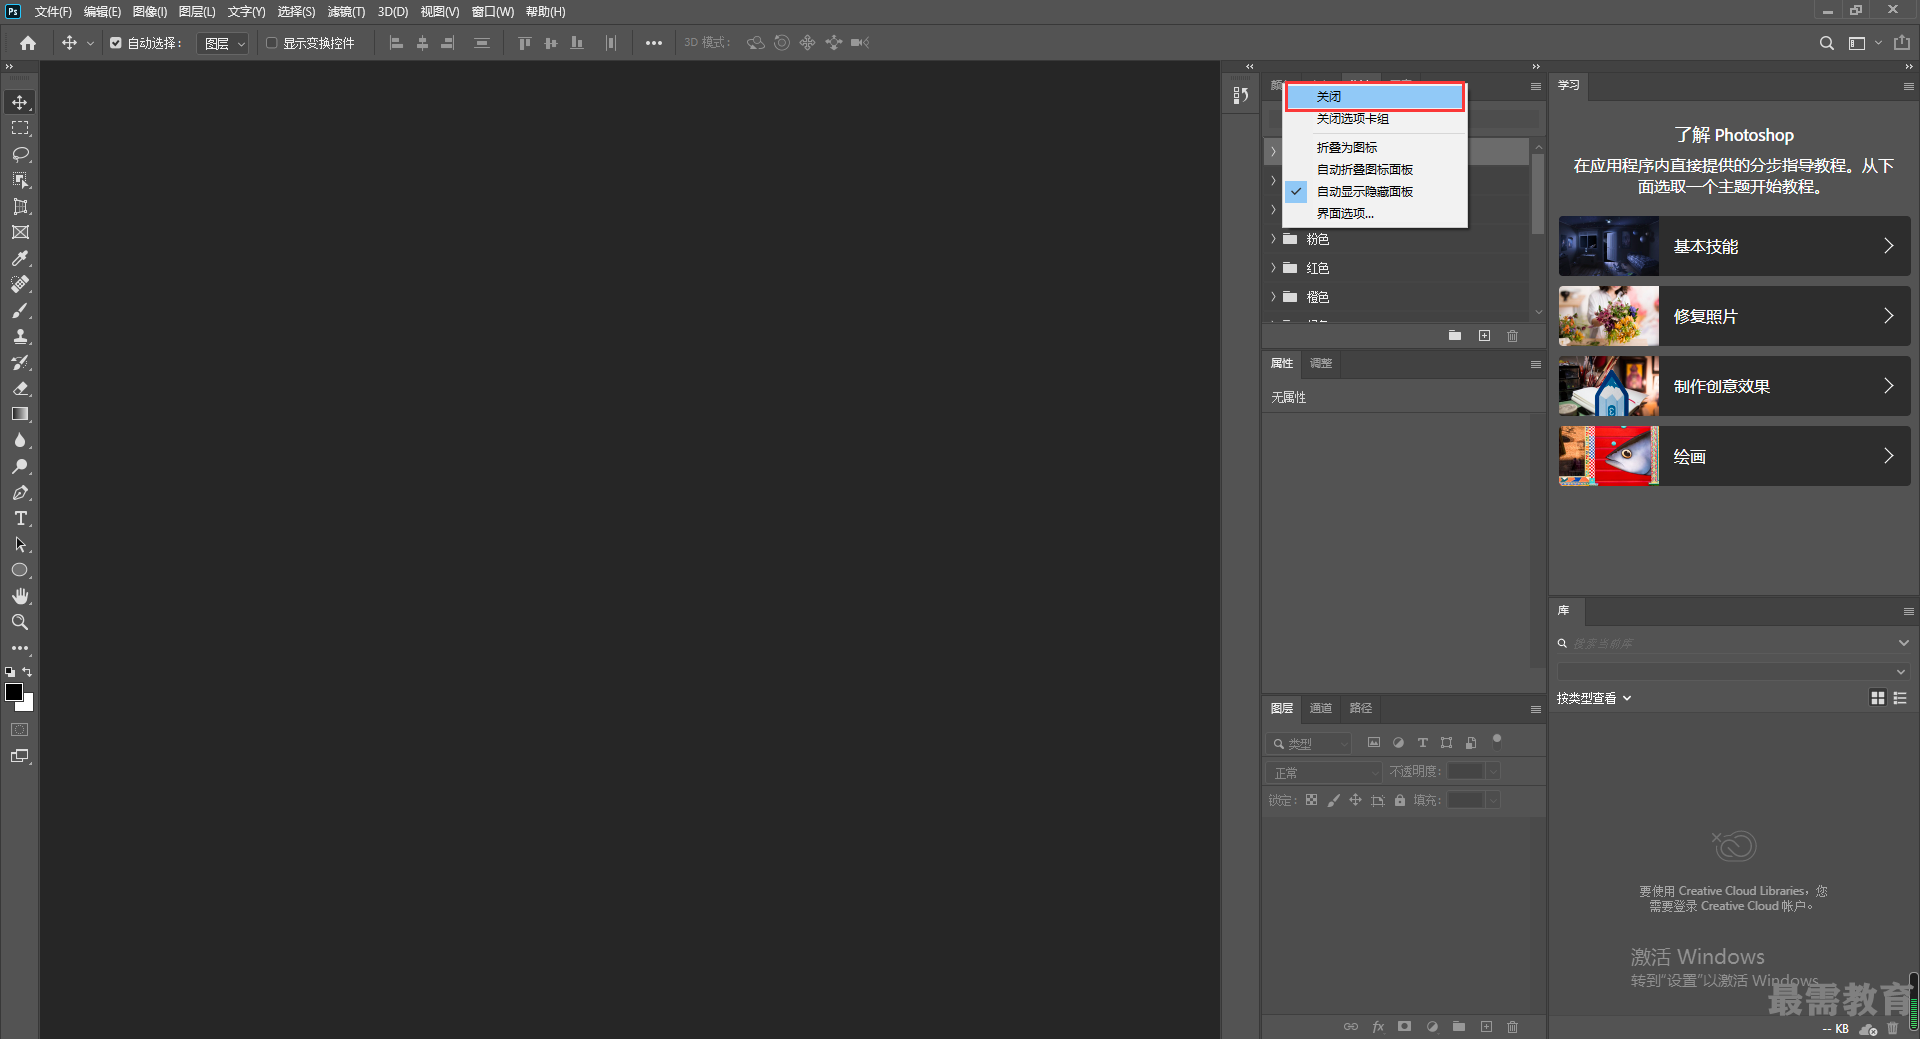Select the Ellipse shape tool

pyautogui.click(x=20, y=570)
